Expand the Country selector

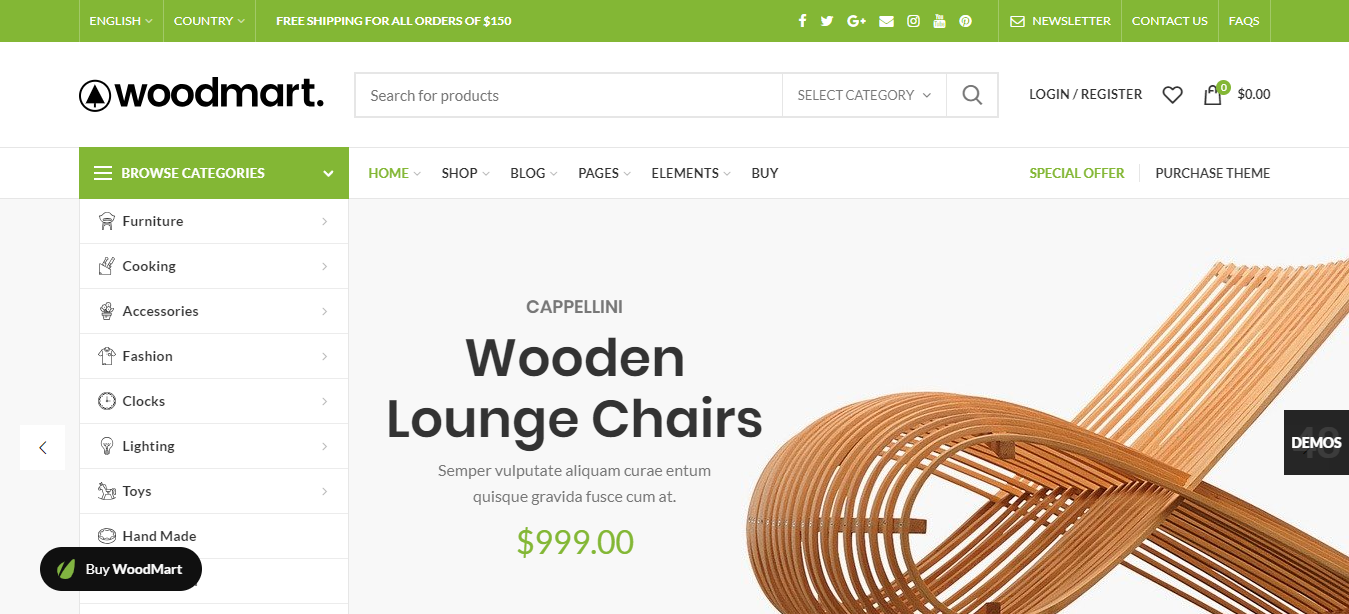pos(209,21)
